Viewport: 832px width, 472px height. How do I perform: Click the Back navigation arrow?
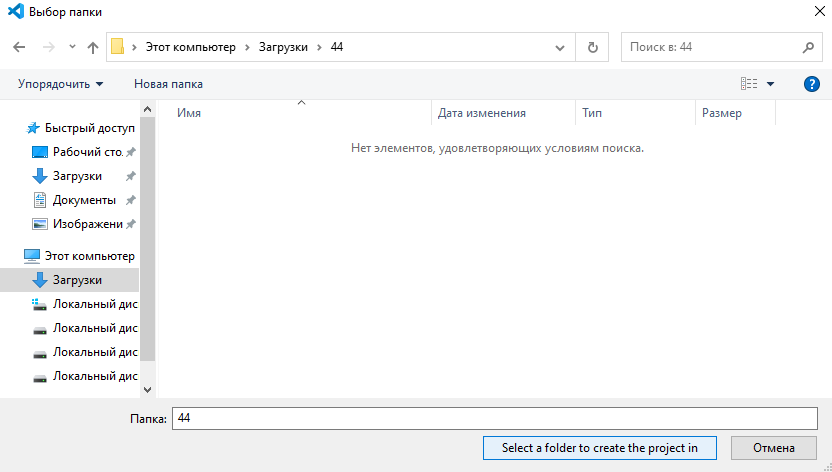[17, 47]
